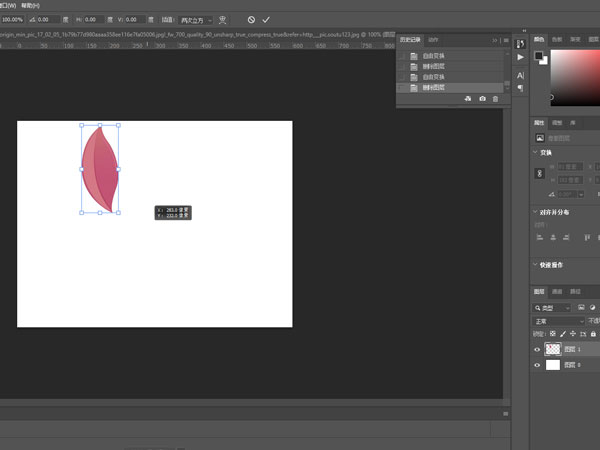This screenshot has width=600, height=450.
Task: Create new document from current state icon
Action: pos(468,99)
